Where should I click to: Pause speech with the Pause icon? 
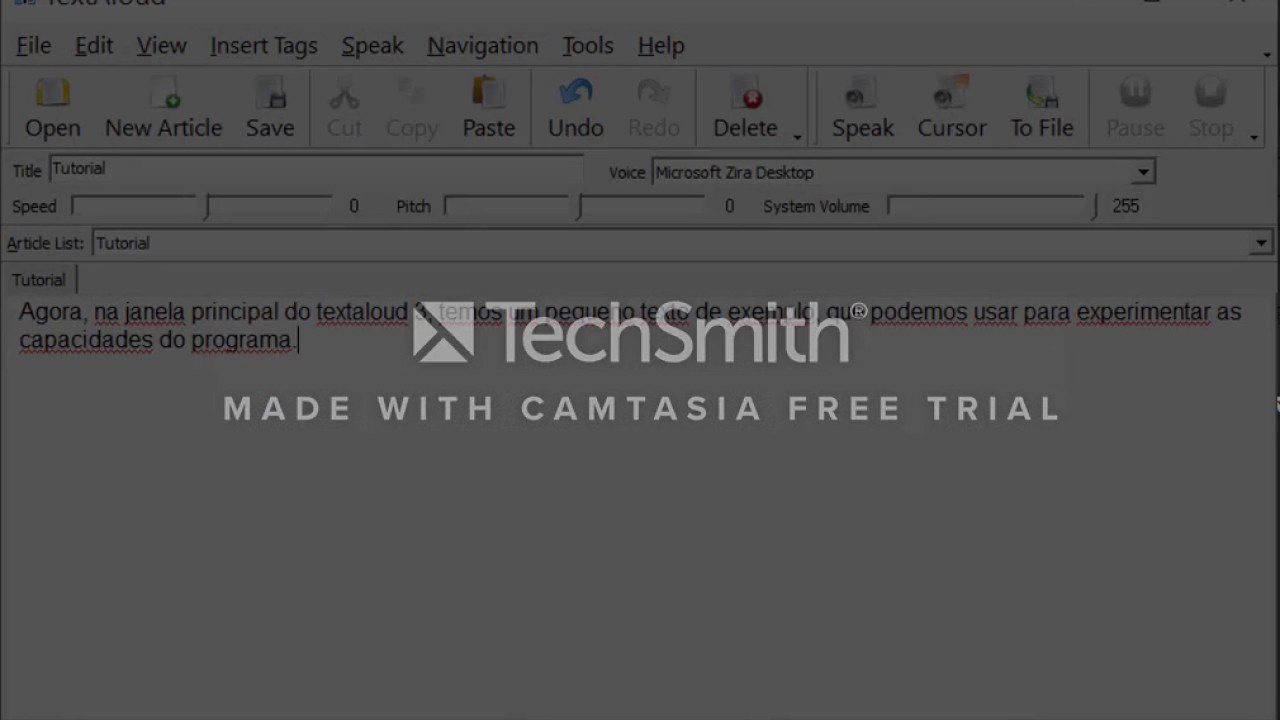pyautogui.click(x=1134, y=108)
